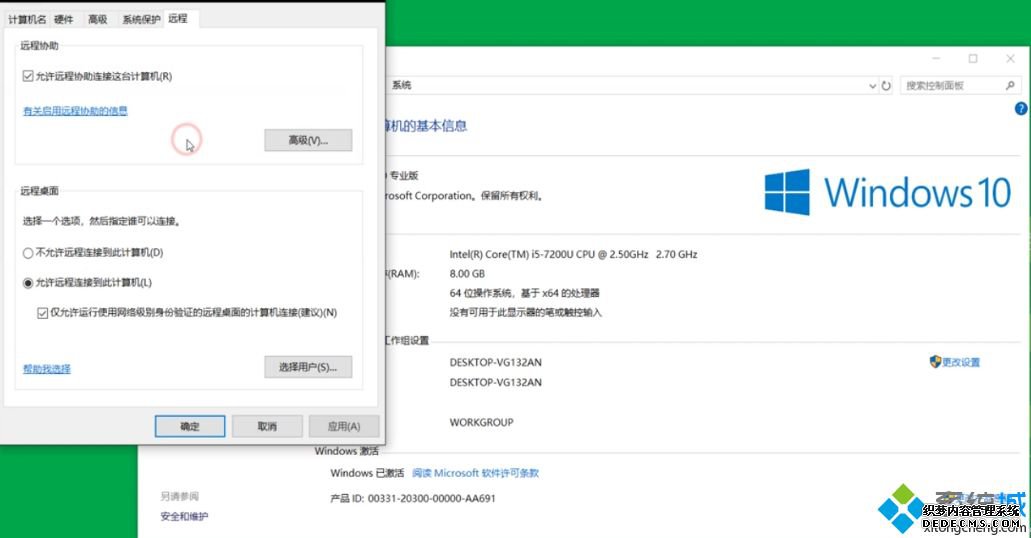Open the 系统保护 tab
Viewport: 1031px width, 538px height.
click(x=141, y=19)
